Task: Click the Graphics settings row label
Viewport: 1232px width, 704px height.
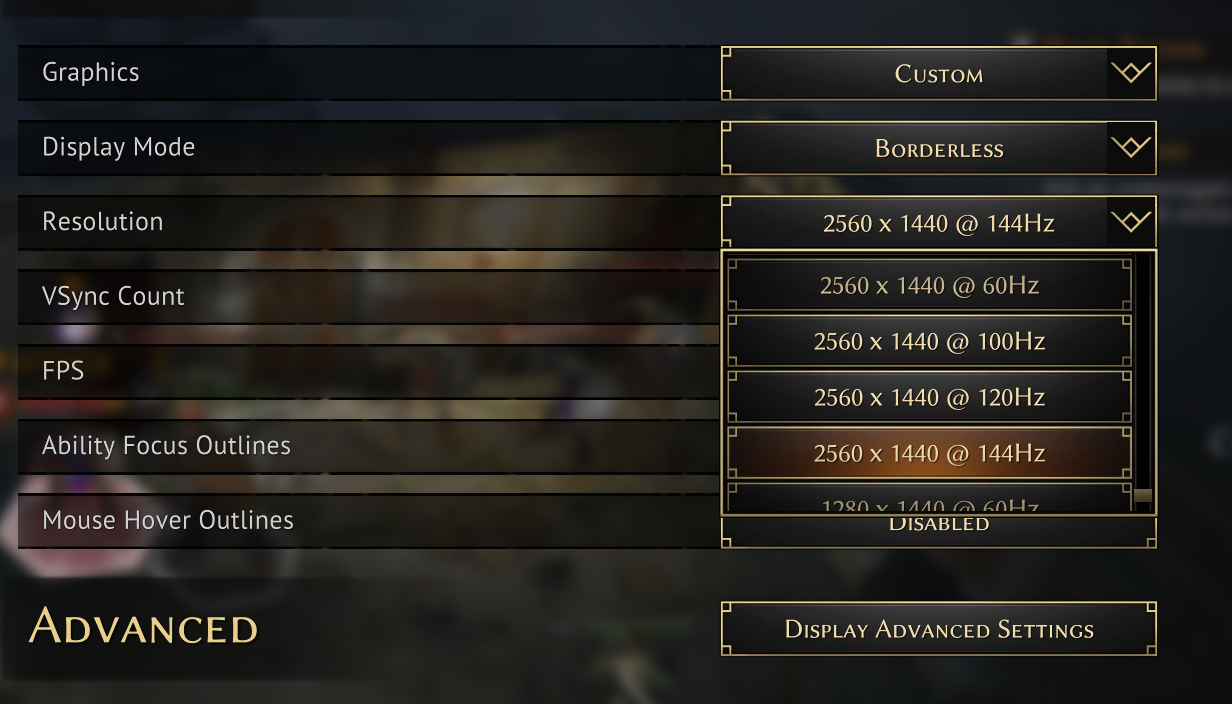Action: (91, 72)
